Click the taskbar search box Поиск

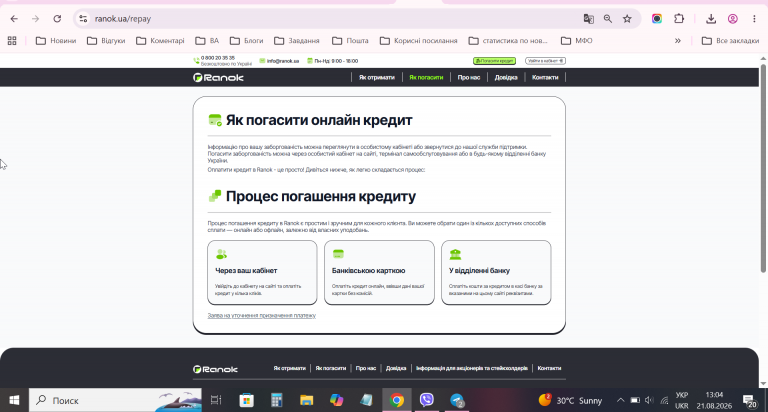point(115,400)
